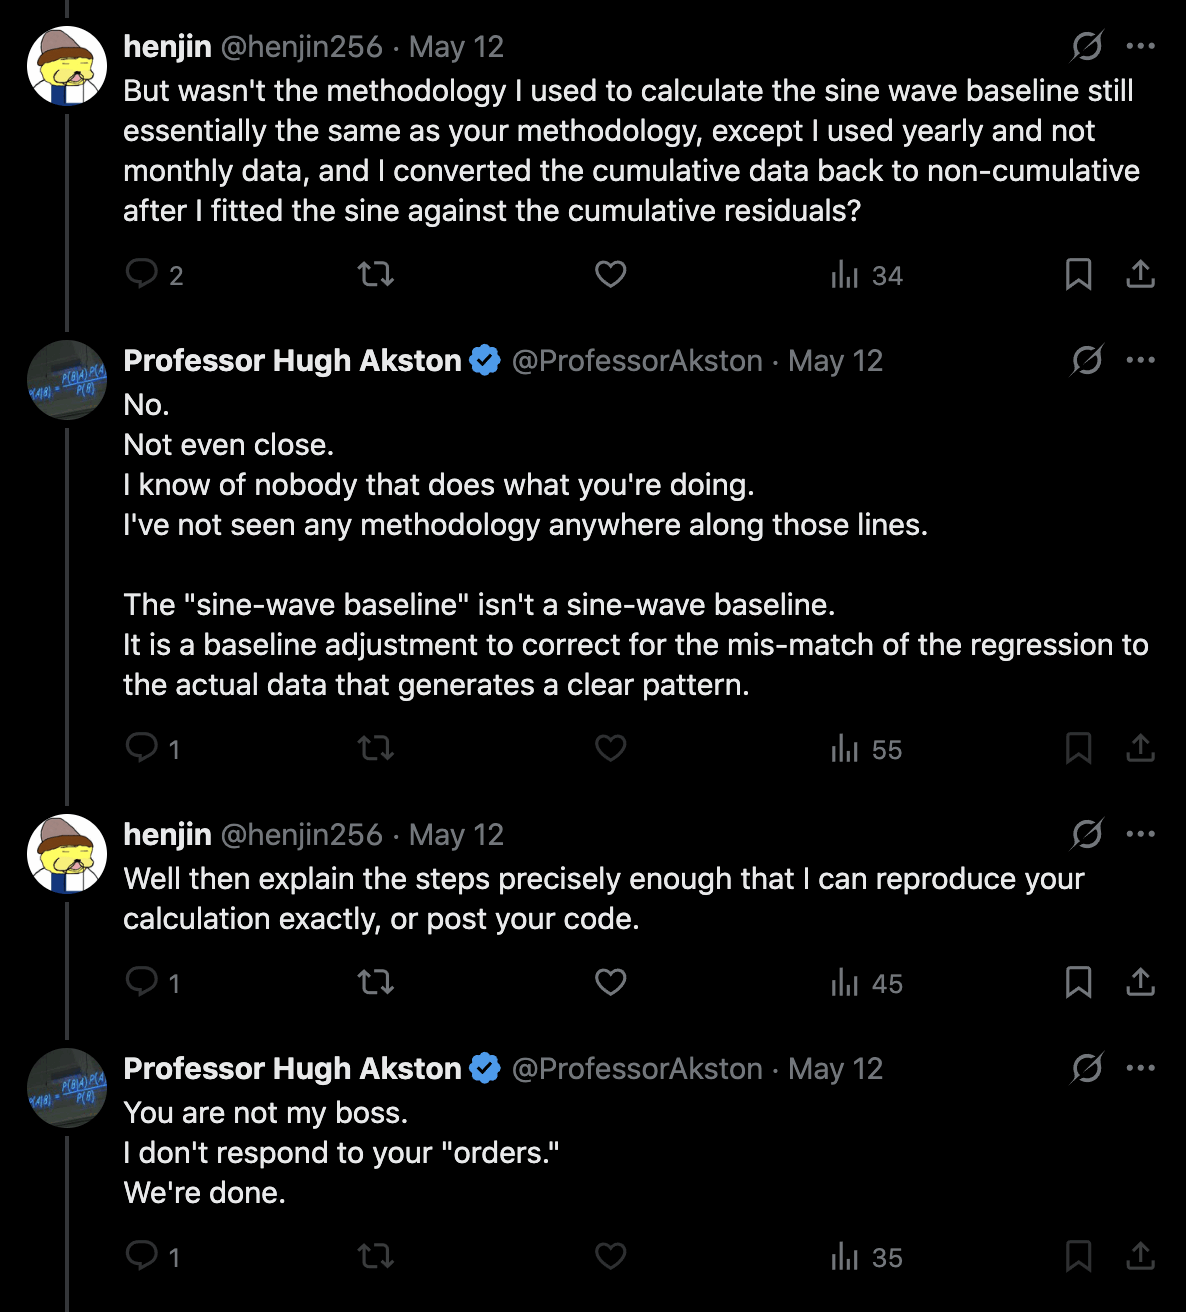Screen dimensions: 1186x1312
Task: Open Grok icon on henjin's first tweet
Action: click(1087, 46)
